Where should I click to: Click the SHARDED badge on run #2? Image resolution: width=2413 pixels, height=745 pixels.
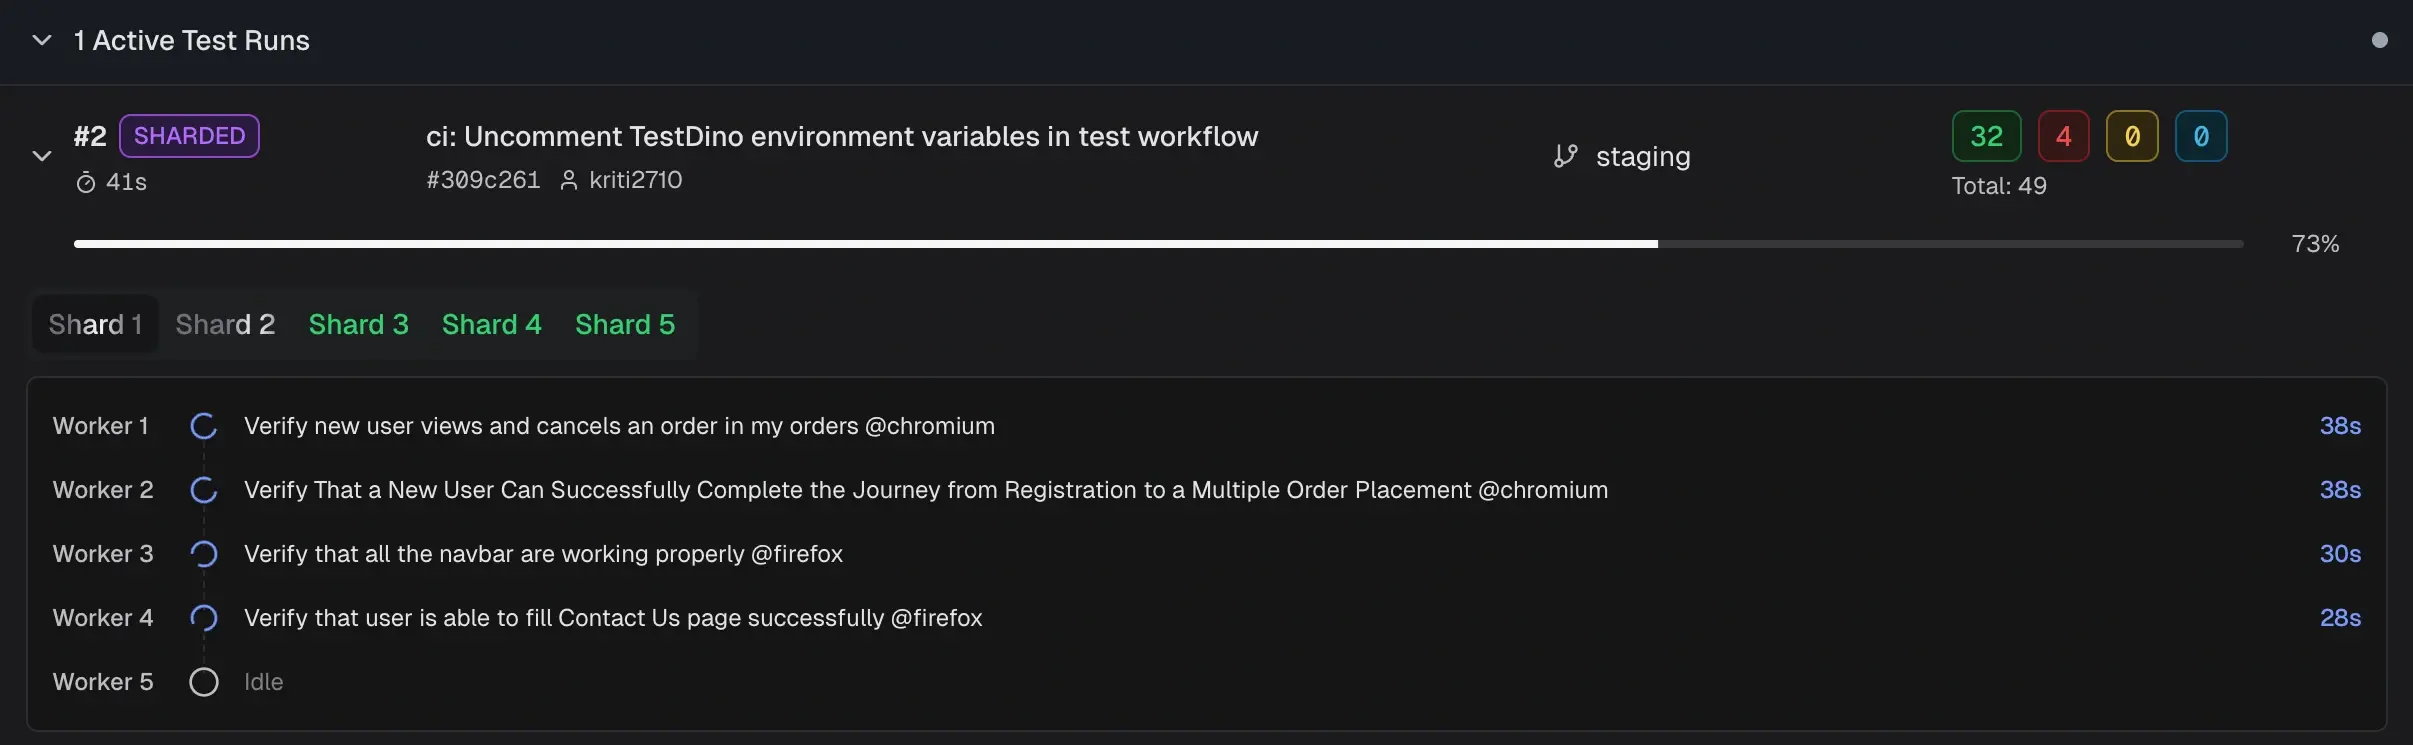coord(189,135)
